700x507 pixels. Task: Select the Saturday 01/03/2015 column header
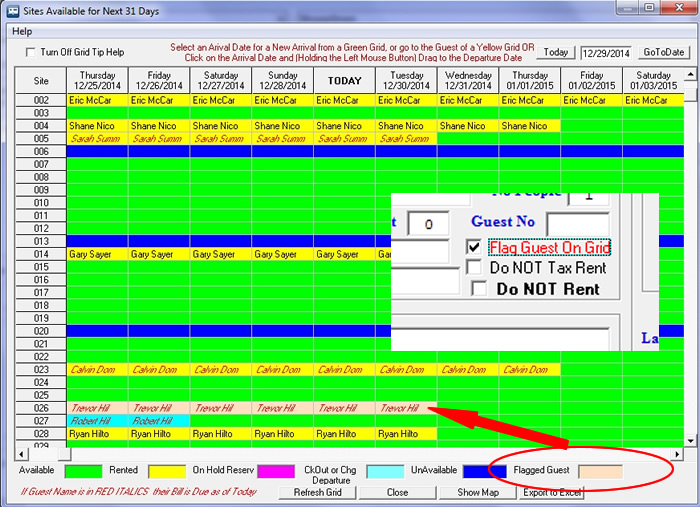point(653,80)
